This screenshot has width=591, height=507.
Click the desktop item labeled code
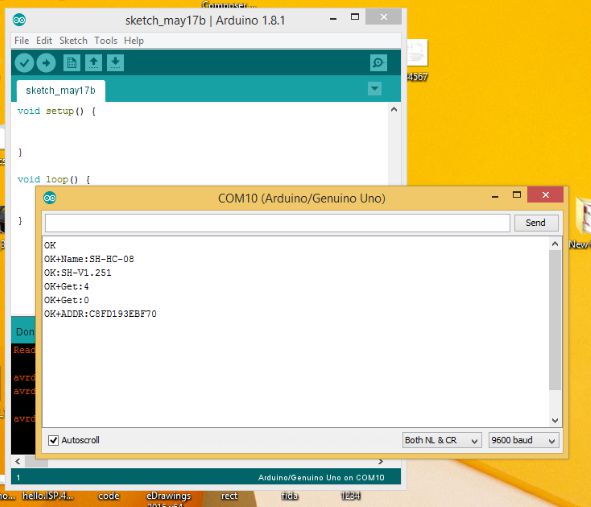coord(109,496)
